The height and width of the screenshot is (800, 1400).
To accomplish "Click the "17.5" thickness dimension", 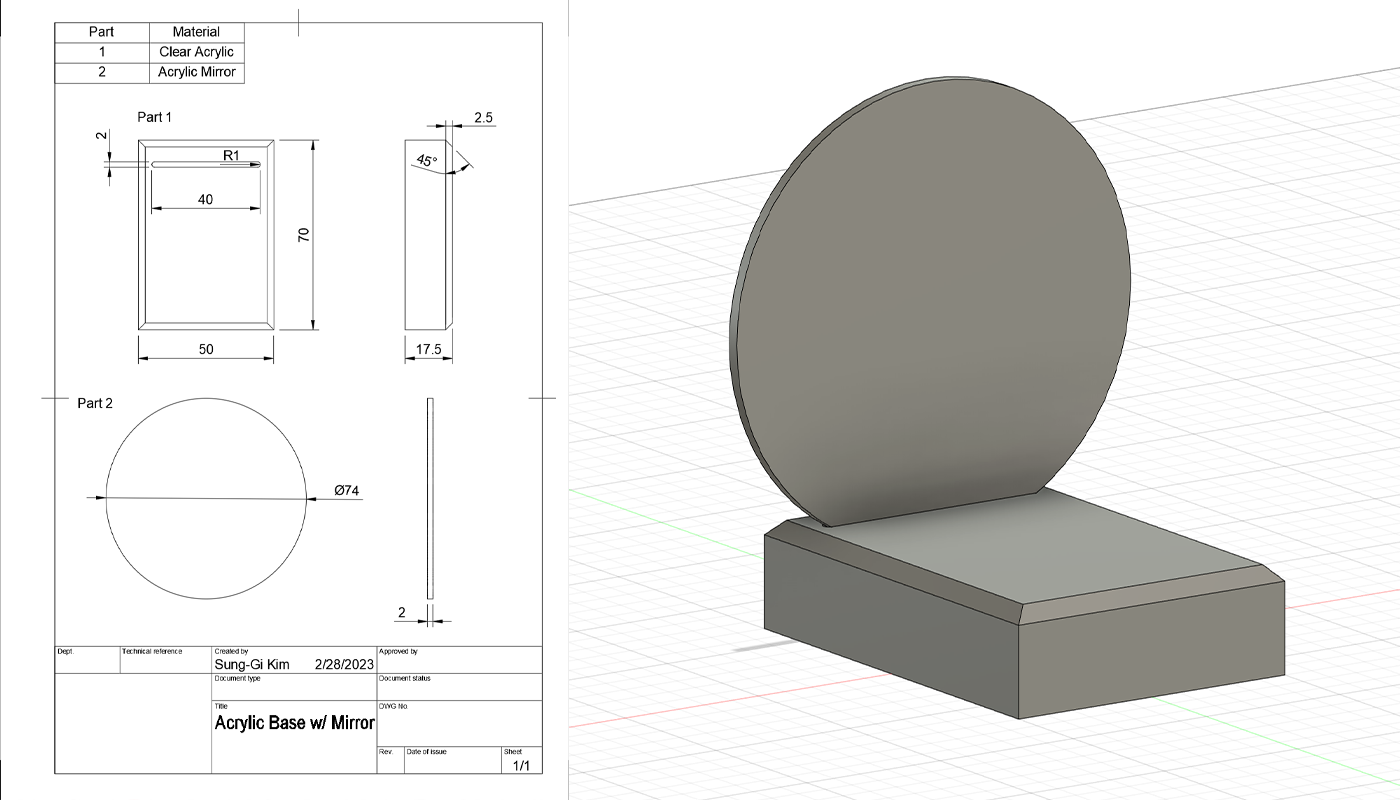I will click(430, 349).
